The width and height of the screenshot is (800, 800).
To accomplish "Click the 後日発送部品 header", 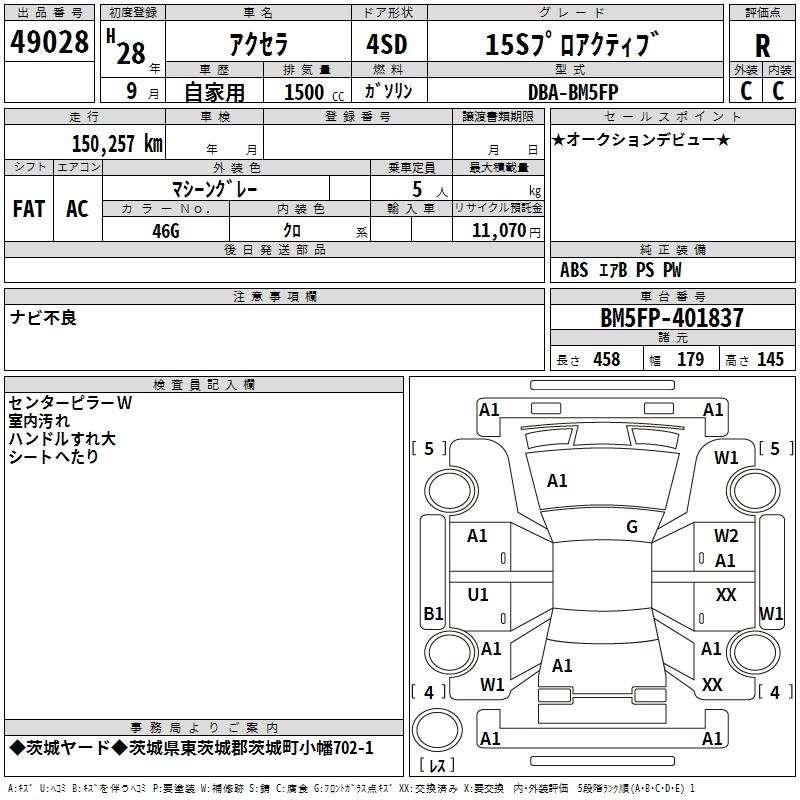I will [274, 249].
